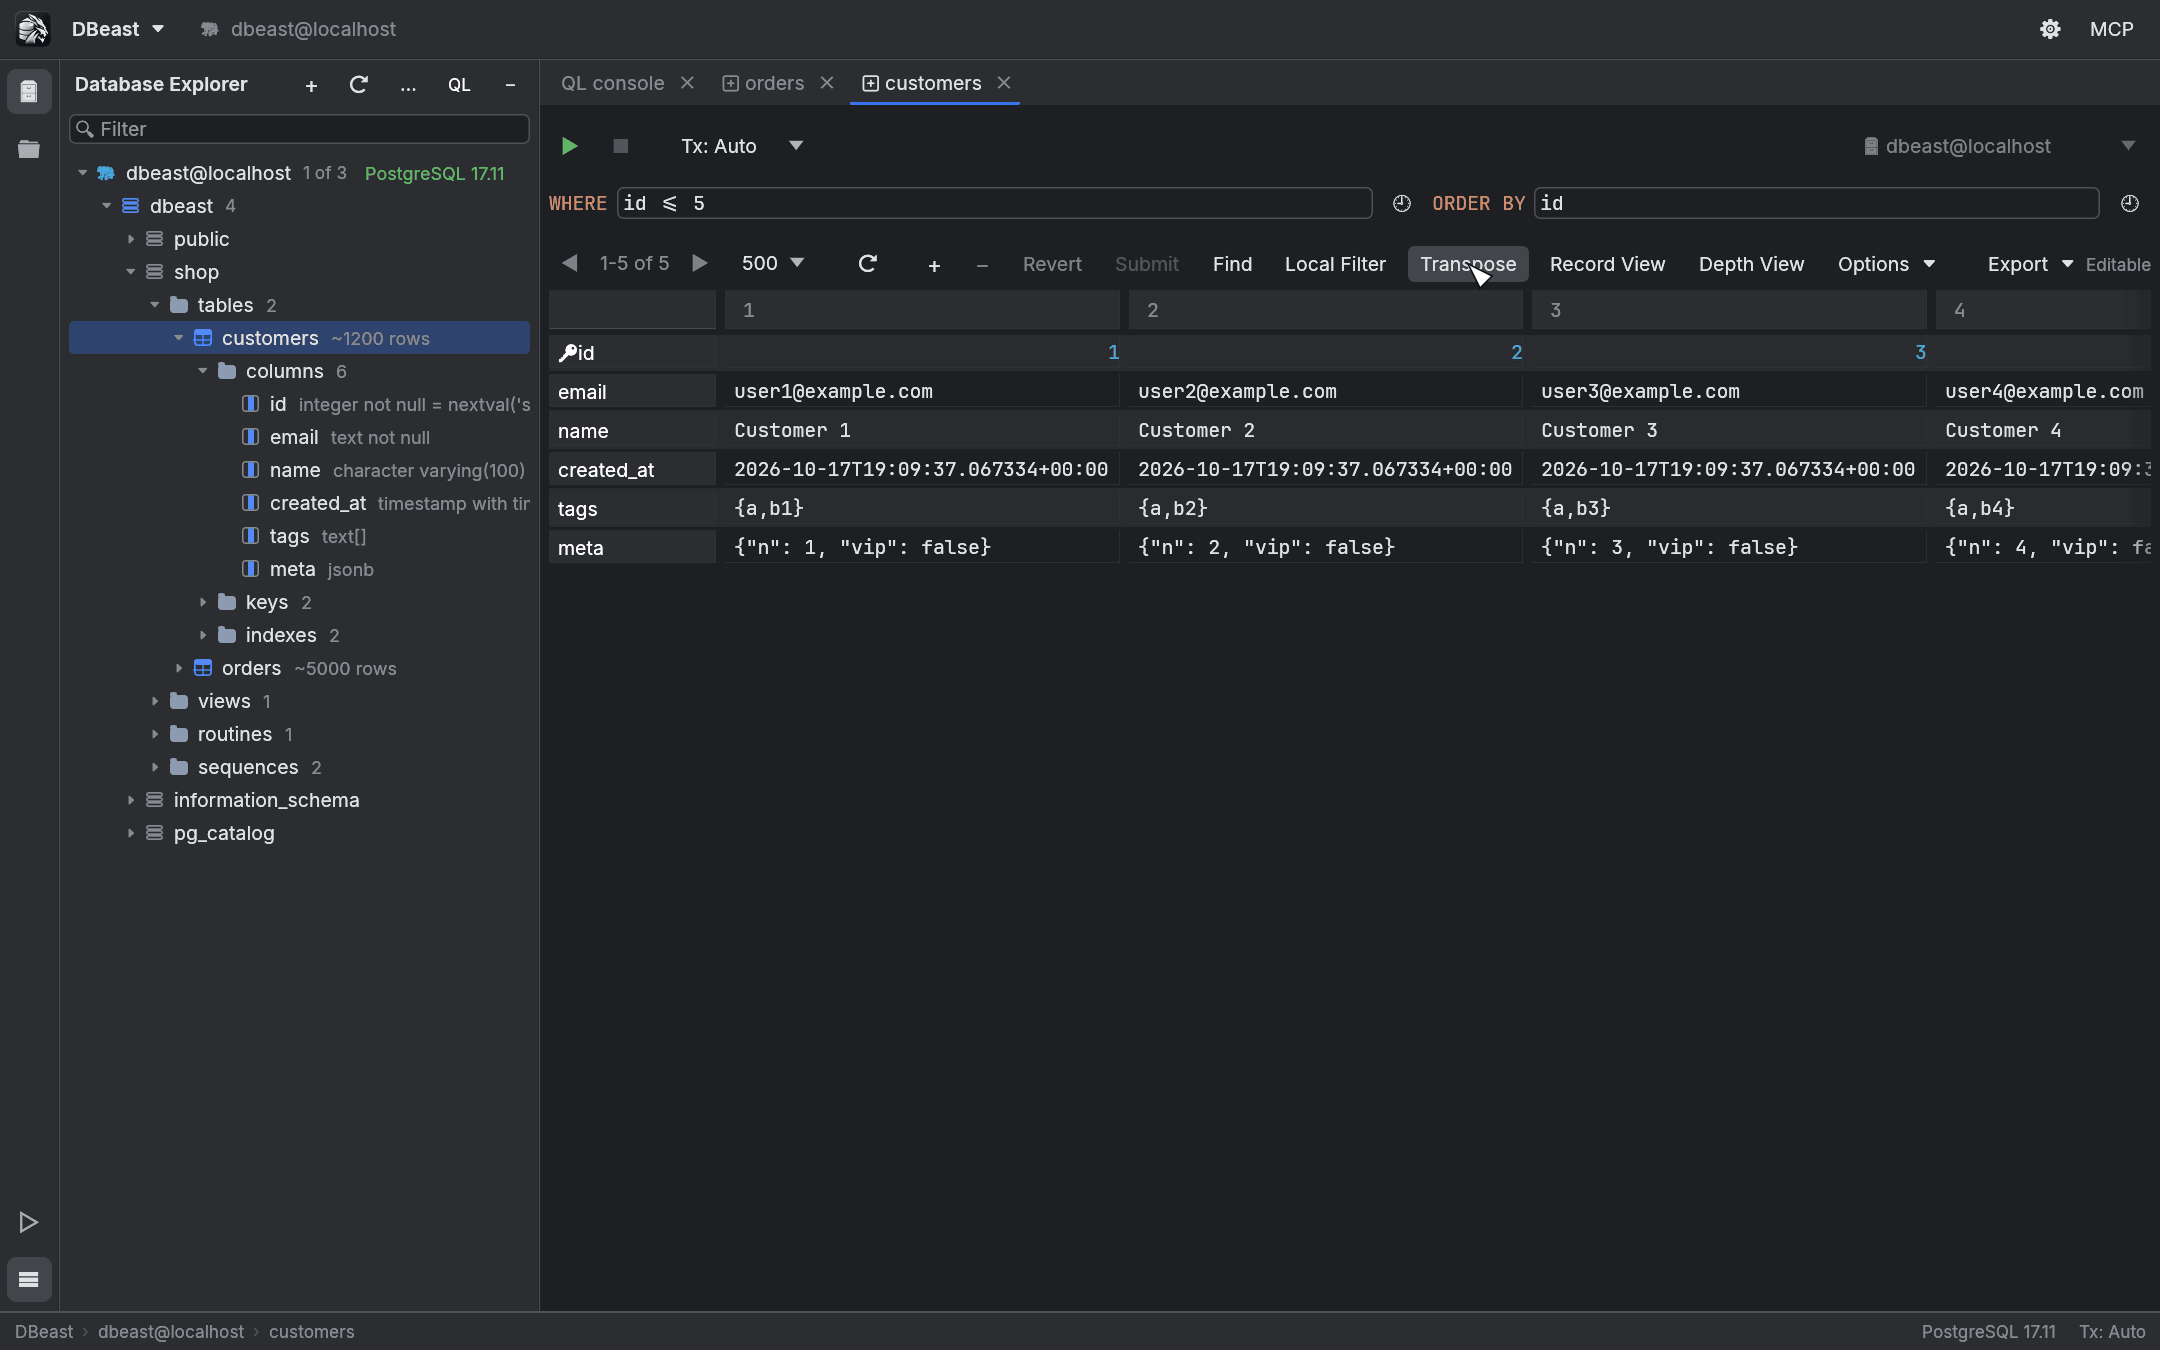Open the 500 page size dropdown
Image resolution: width=2160 pixels, height=1350 pixels.
tap(772, 263)
